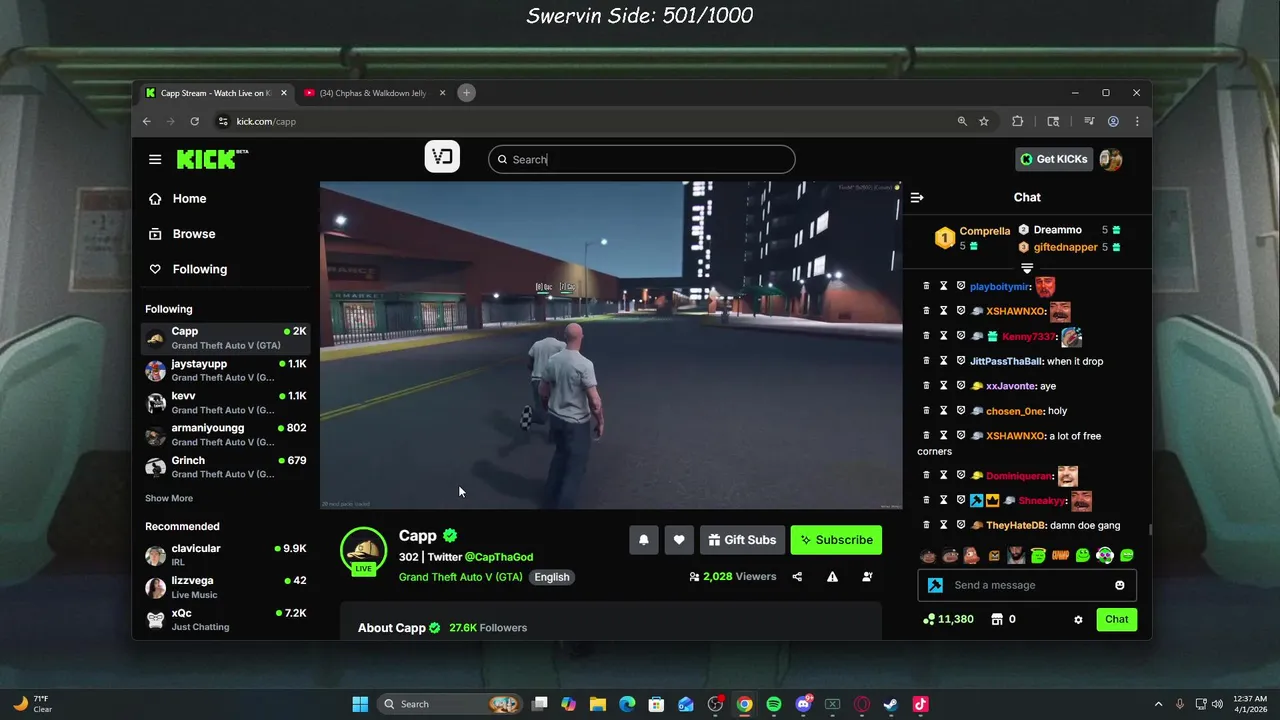Click the live stream video player
1280x720 pixels.
[x=611, y=345]
